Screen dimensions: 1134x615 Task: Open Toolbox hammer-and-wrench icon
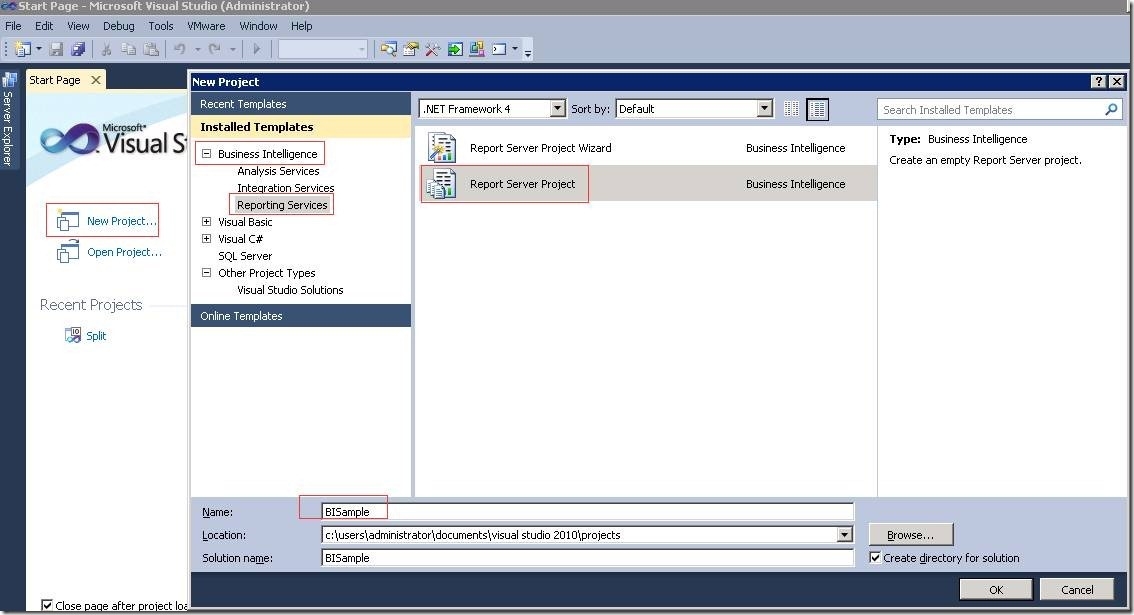[x=432, y=49]
